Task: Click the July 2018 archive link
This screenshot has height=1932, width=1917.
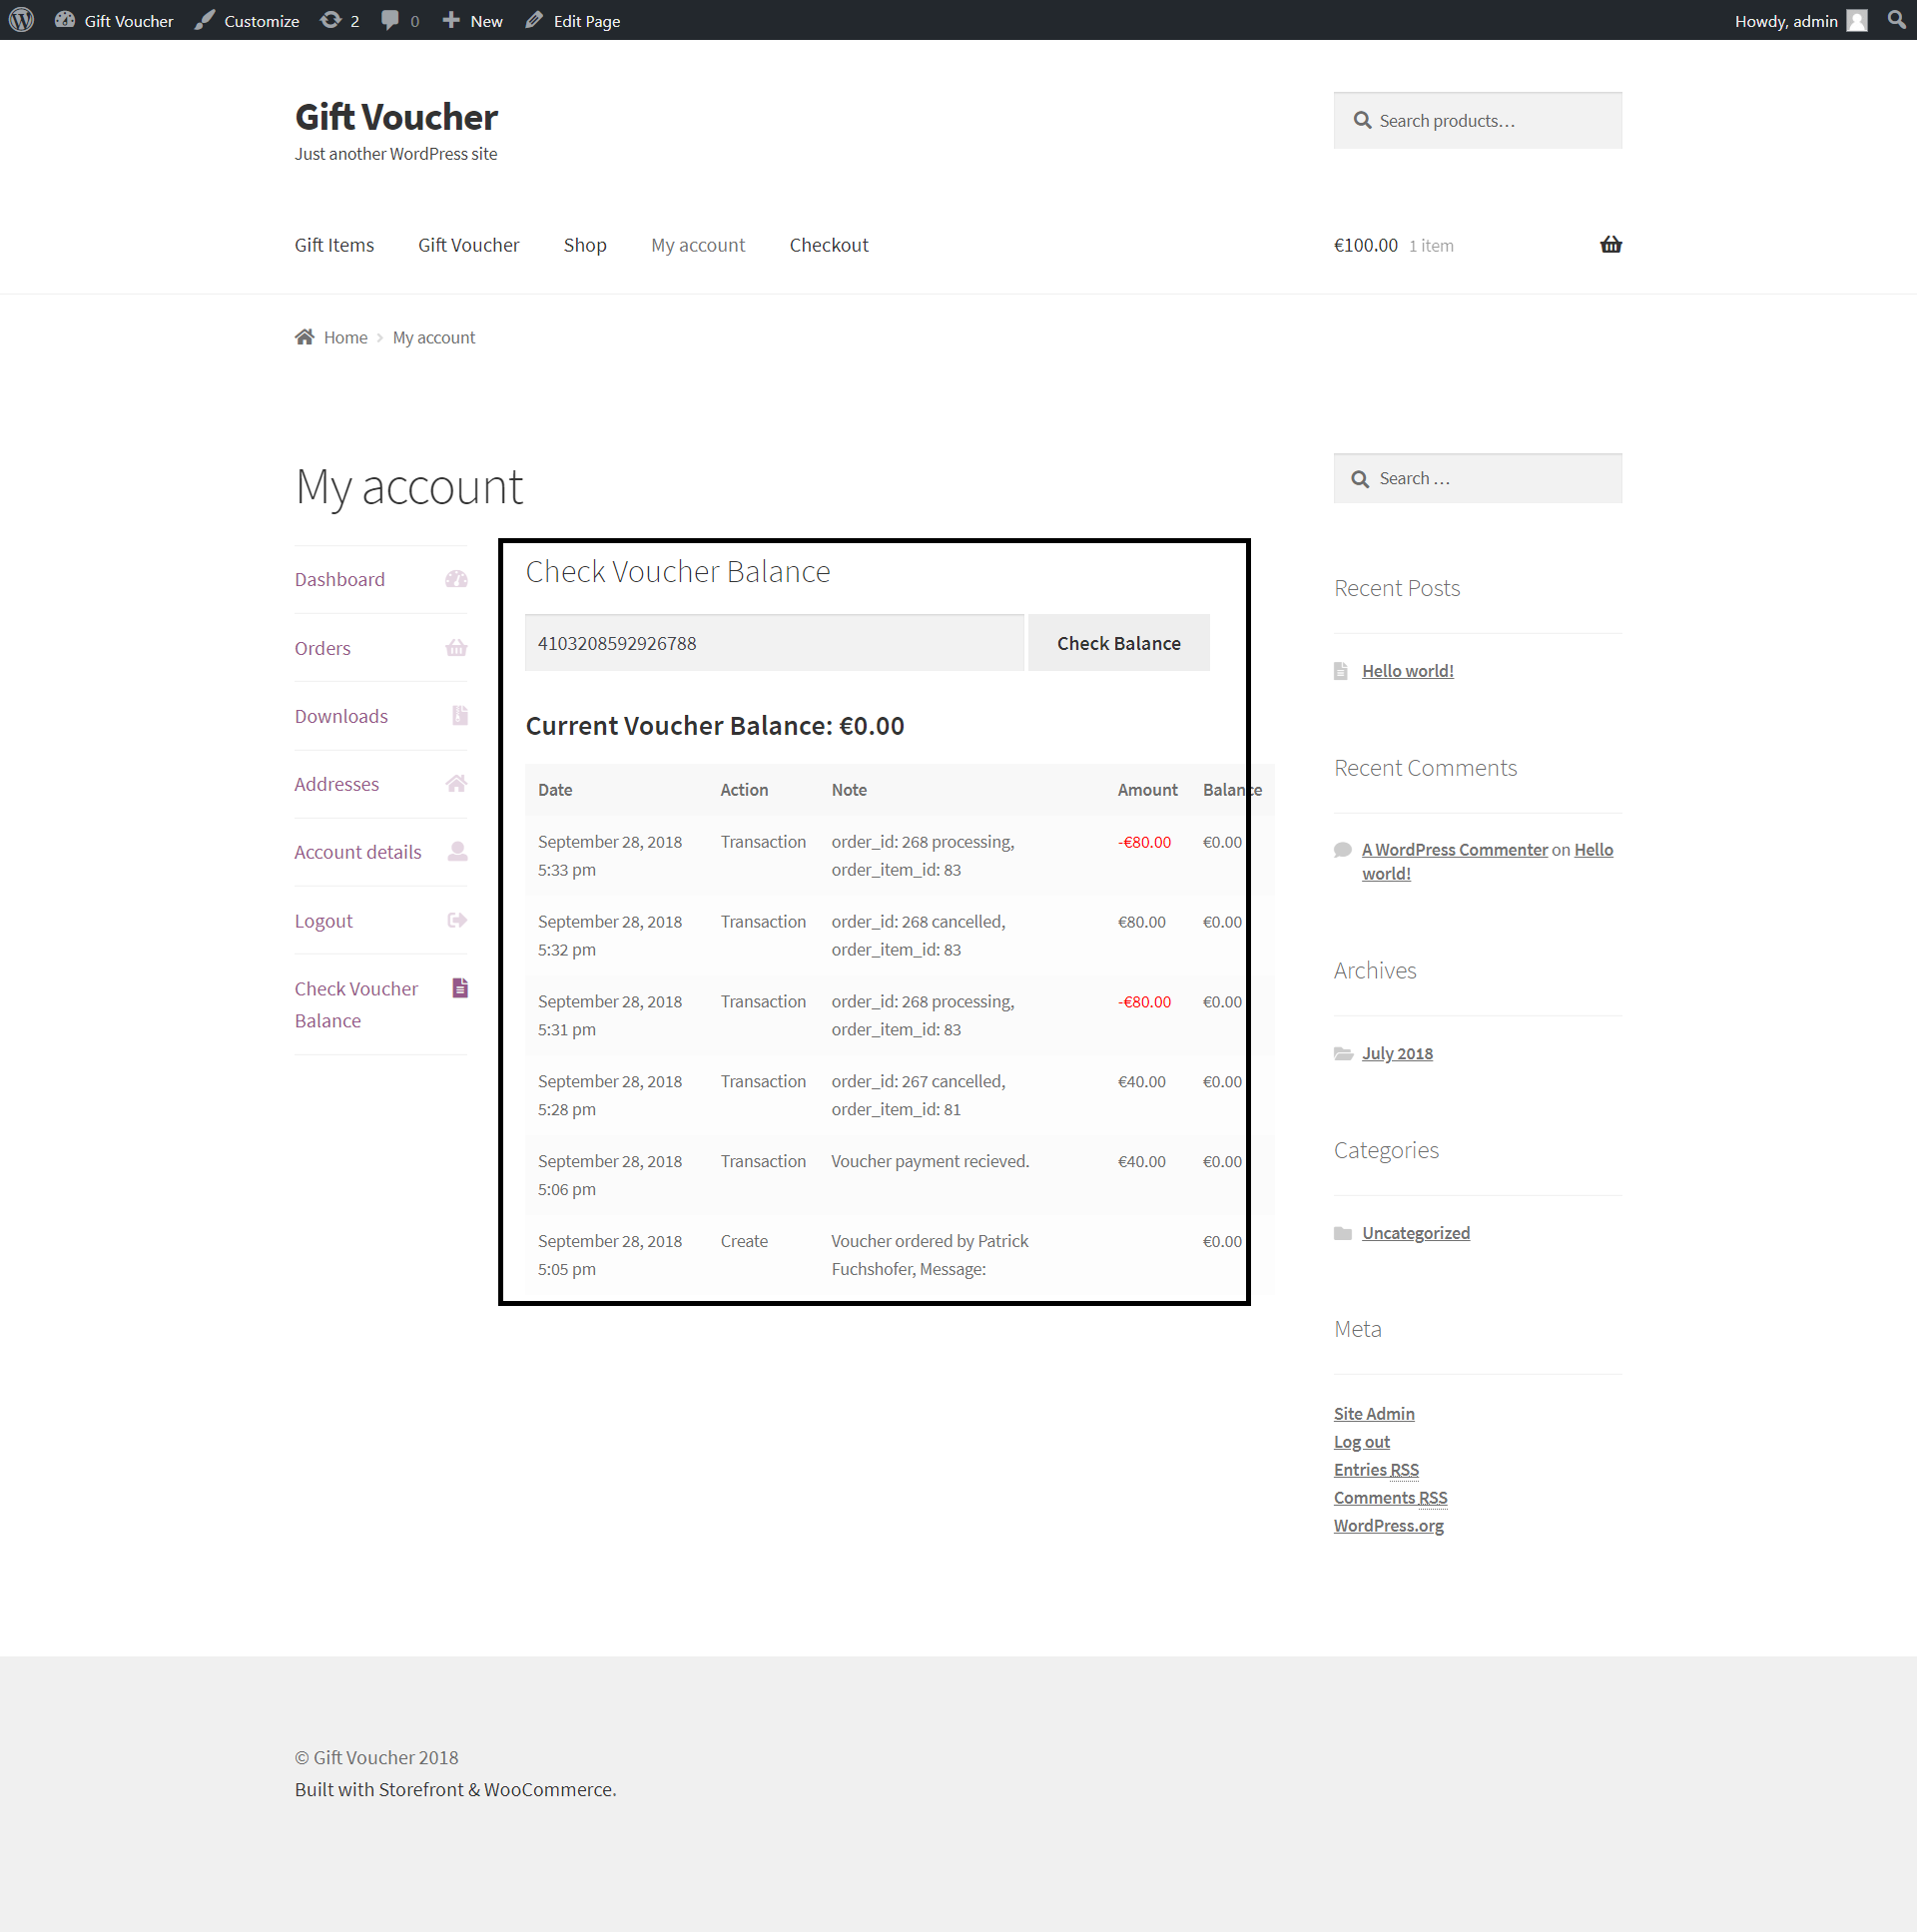Action: pos(1396,1052)
